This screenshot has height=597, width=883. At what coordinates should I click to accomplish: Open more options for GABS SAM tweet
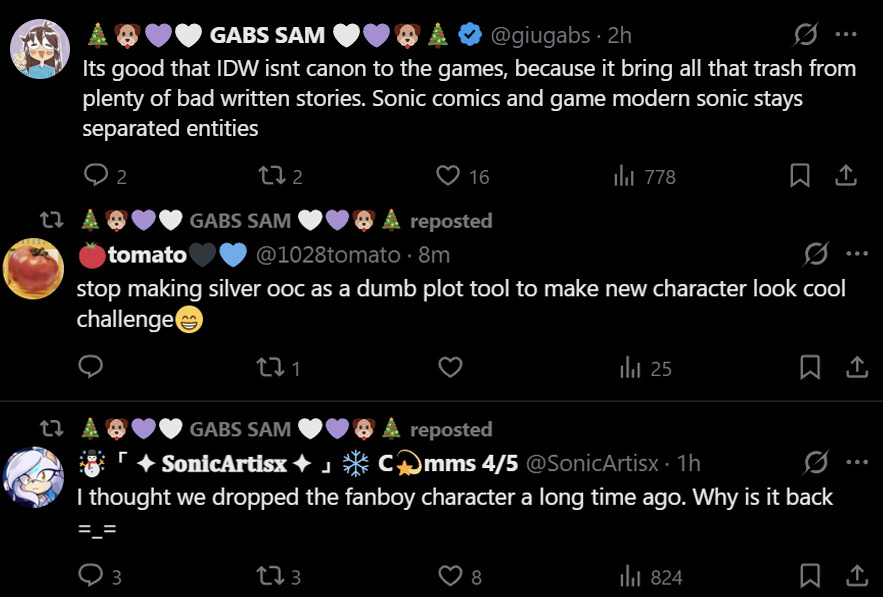click(846, 35)
